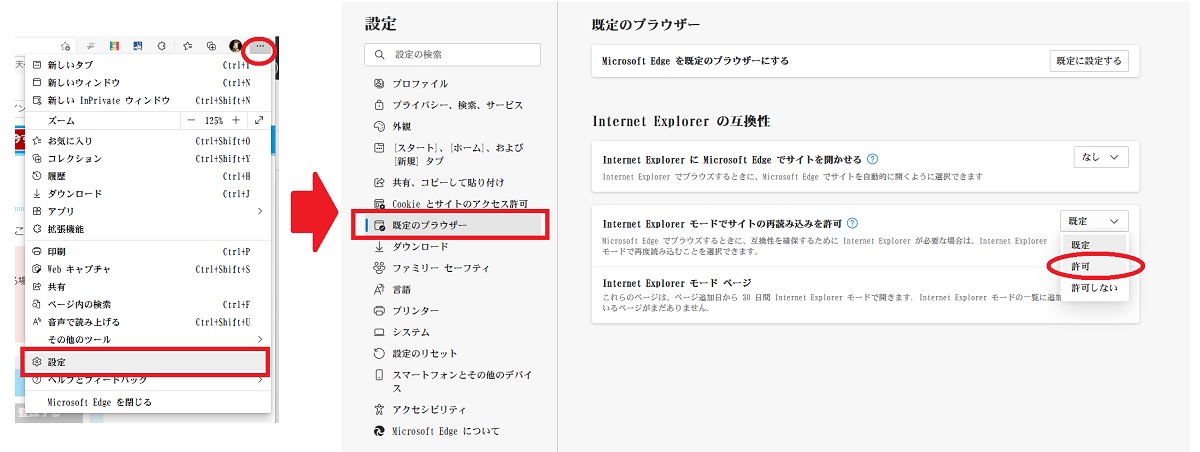Viewport: 1200px width, 452px height.
Task: Expand その他のツール submenu
Action: click(147, 339)
